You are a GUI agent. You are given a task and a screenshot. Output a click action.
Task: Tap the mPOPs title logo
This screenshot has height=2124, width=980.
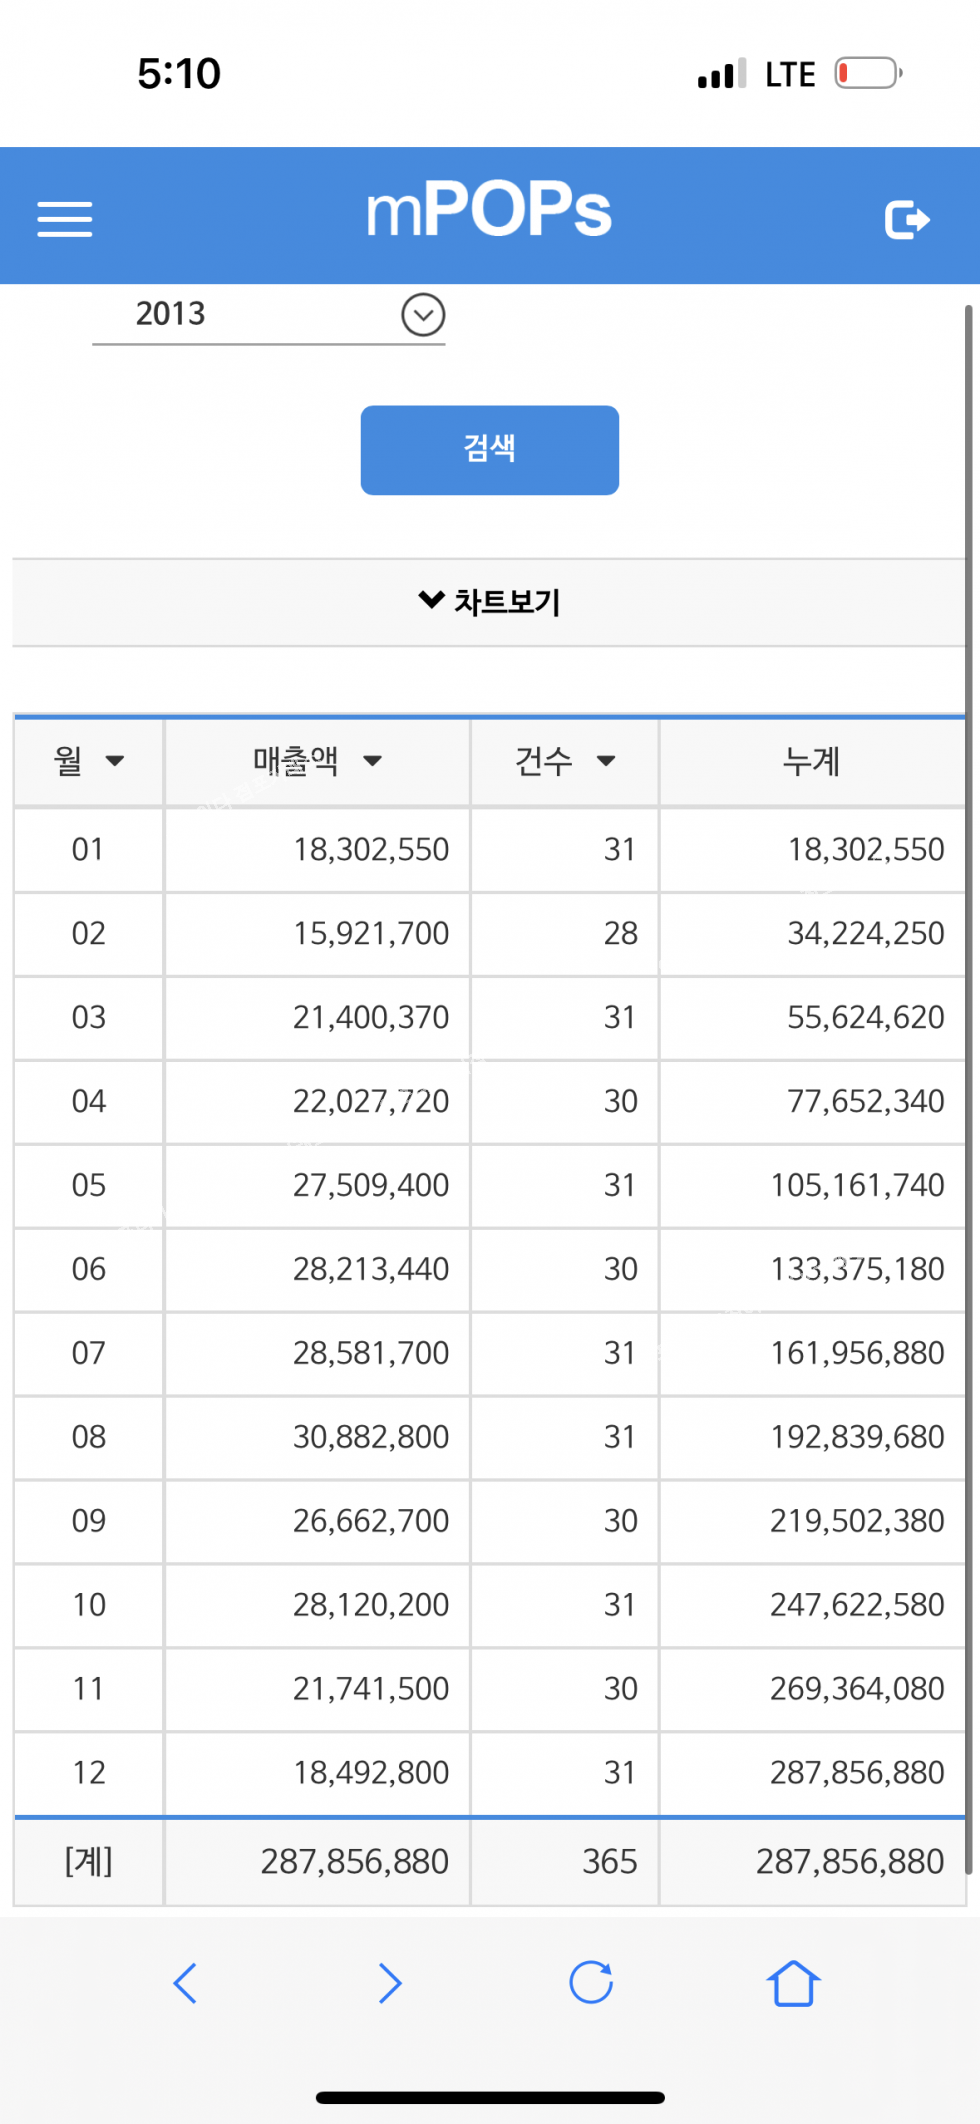pos(489,211)
